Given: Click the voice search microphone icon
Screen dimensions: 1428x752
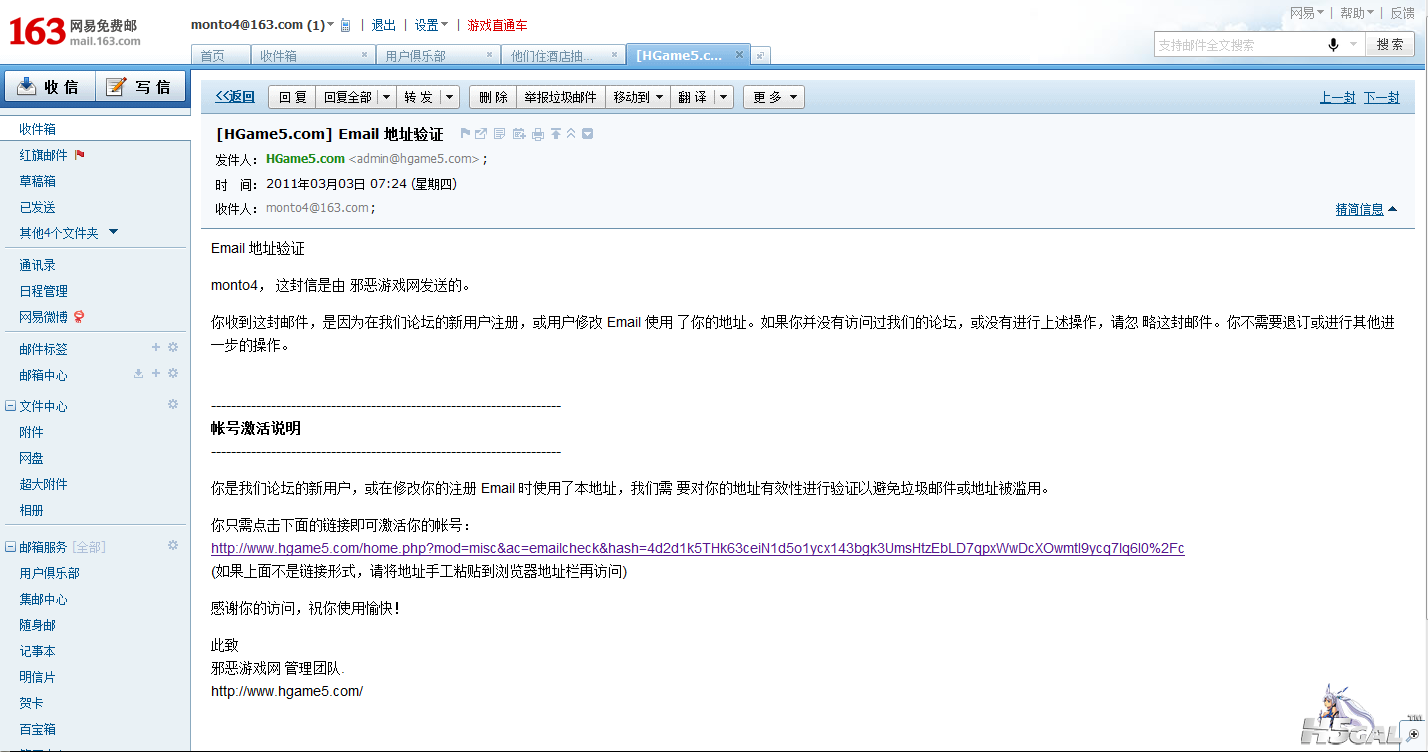Looking at the screenshot, I should 1333,45.
